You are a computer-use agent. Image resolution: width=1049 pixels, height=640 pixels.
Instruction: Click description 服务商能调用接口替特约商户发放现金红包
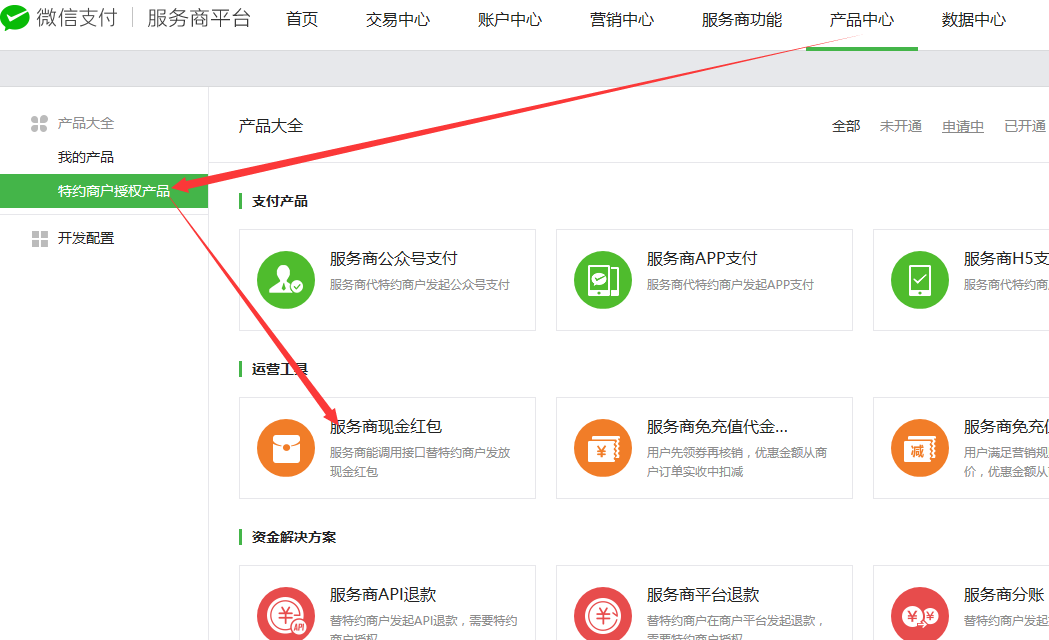pyautogui.click(x=419, y=462)
